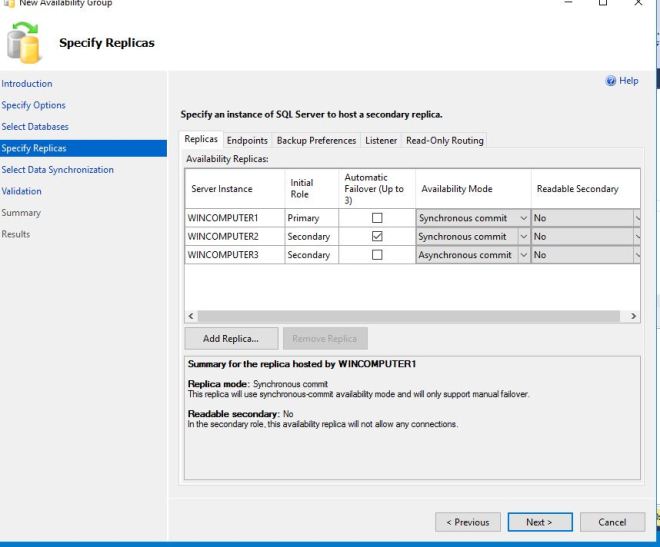Go to the Read-Only Routing tab
Screen dimensions: 660x547
coord(444,141)
